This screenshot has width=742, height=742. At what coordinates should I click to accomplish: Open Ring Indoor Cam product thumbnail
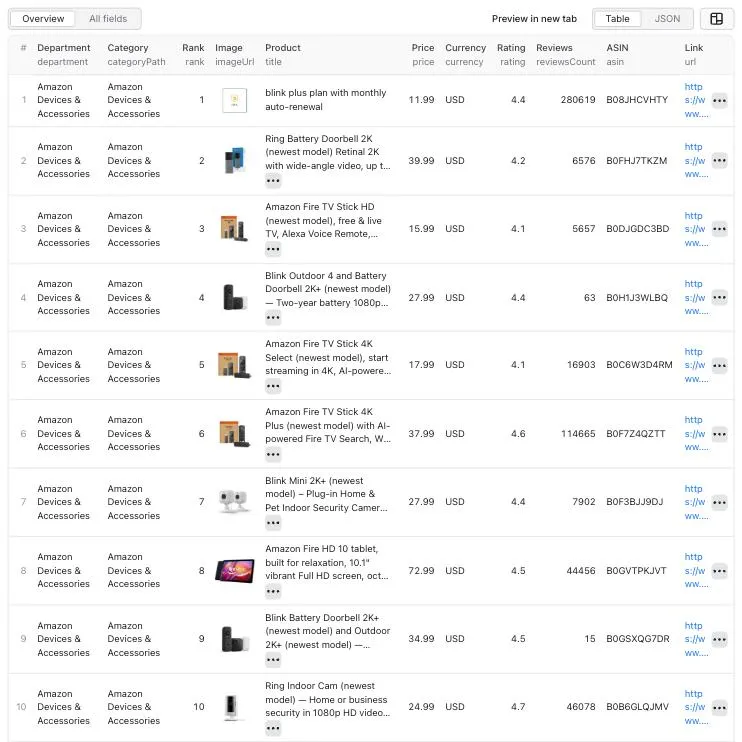(231, 707)
